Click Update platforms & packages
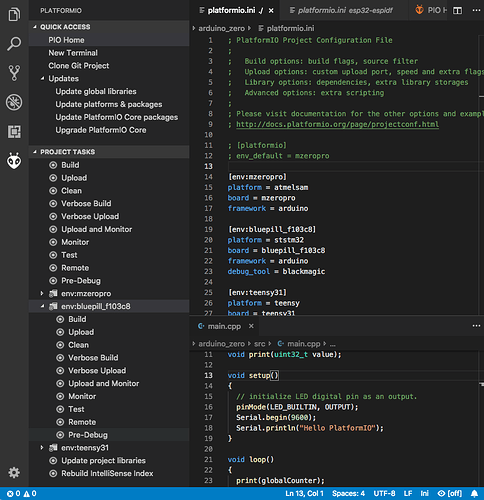Image resolution: width=484 pixels, height=500 pixels. pos(109,104)
